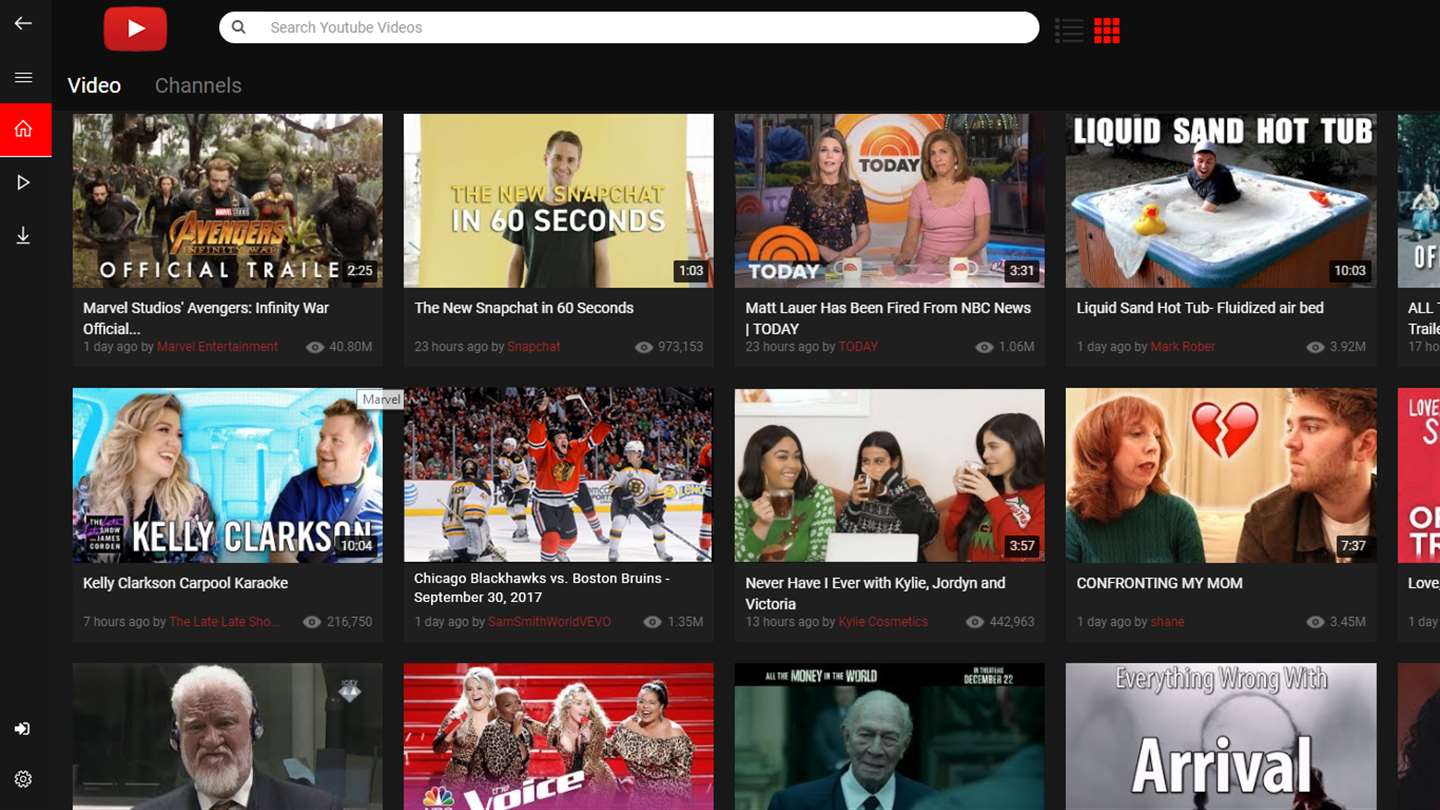
Task: Open Marvel Entertainment channel link
Action: tap(218, 347)
